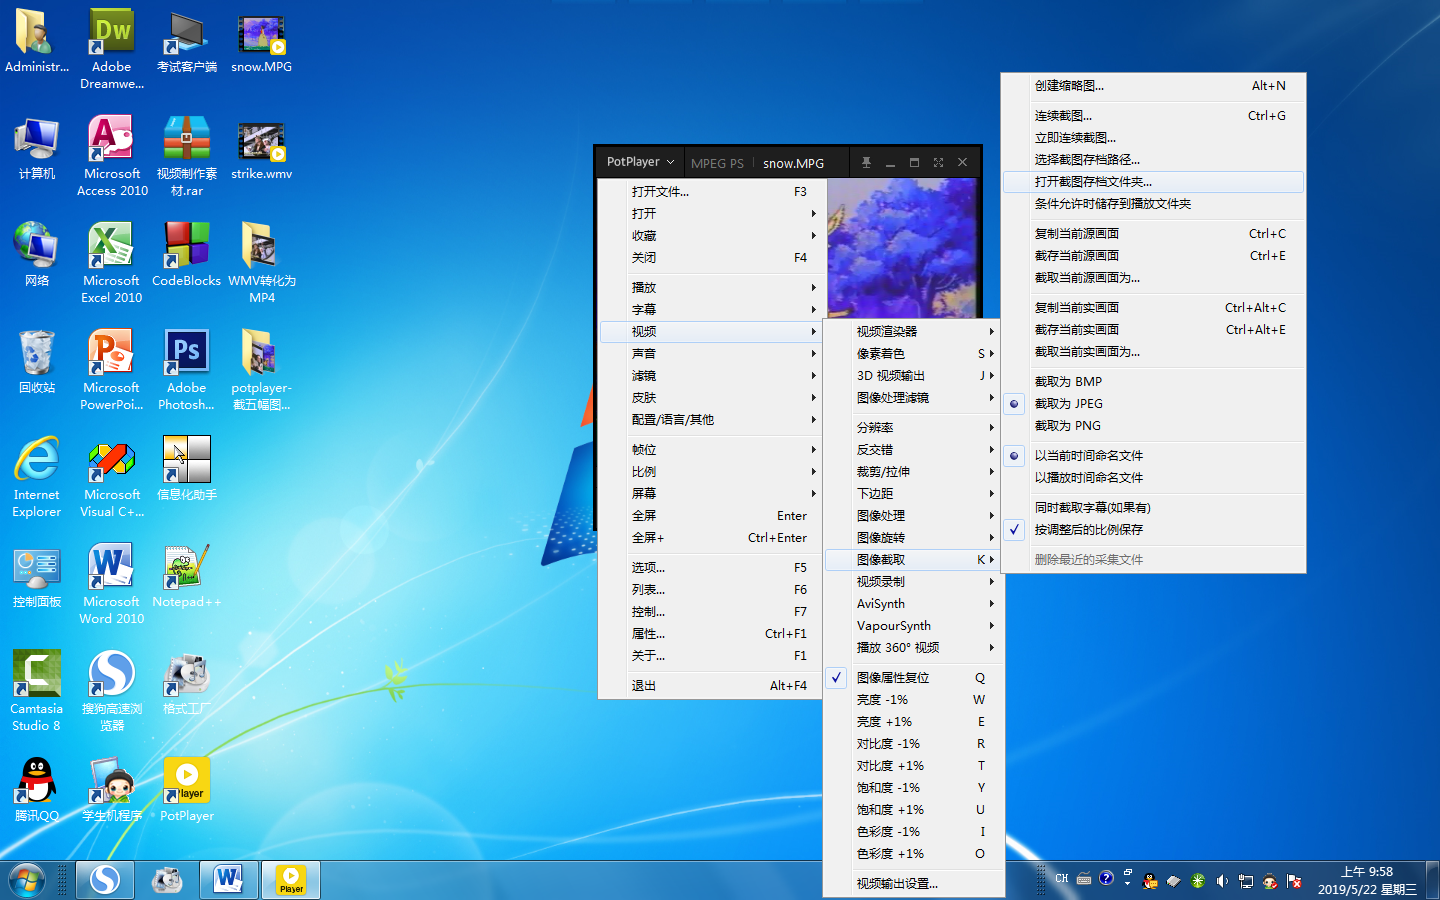Open Sogou browser from taskbar
The width and height of the screenshot is (1440, 900).
[x=105, y=880]
